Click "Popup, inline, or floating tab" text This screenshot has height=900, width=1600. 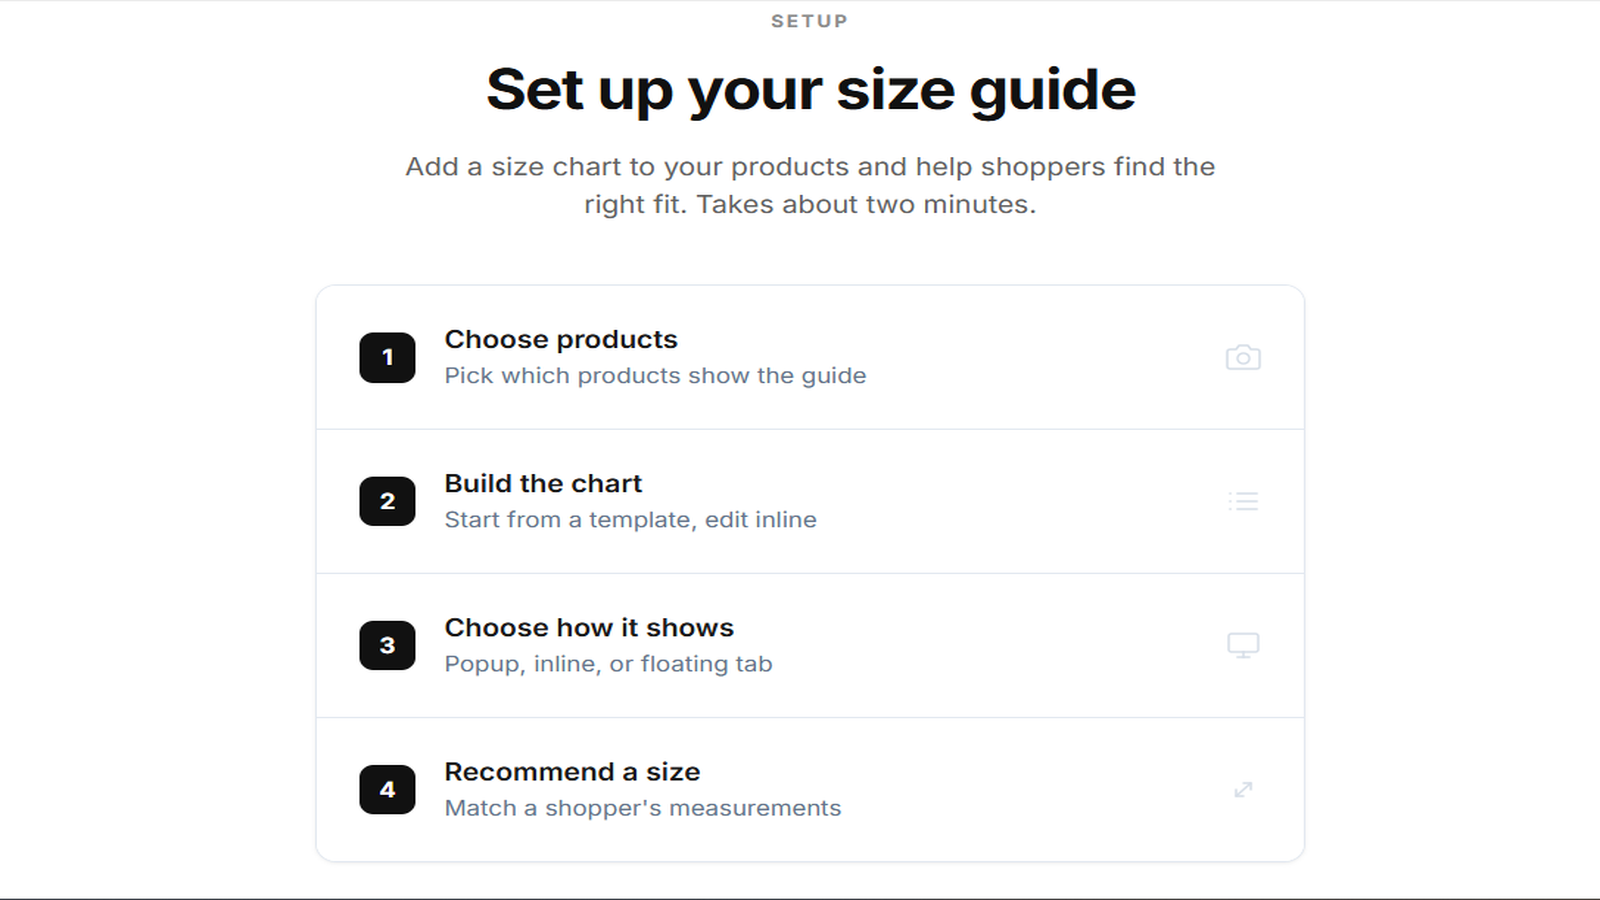pos(608,664)
